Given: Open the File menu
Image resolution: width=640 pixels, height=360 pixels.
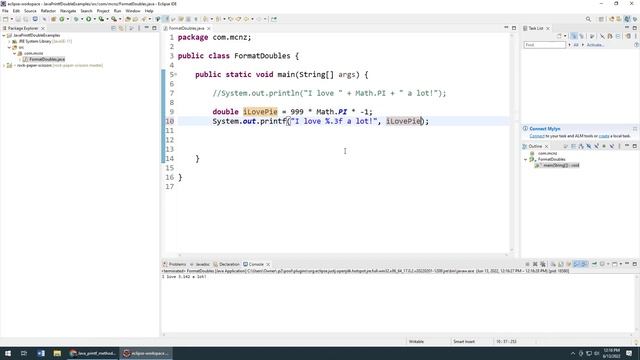Looking at the screenshot, I should click(5, 11).
